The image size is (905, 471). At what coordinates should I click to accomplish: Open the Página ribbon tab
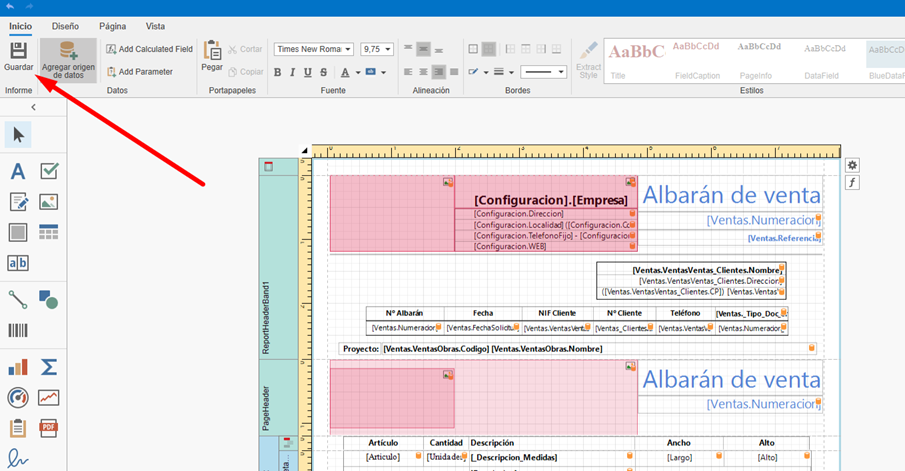113,26
